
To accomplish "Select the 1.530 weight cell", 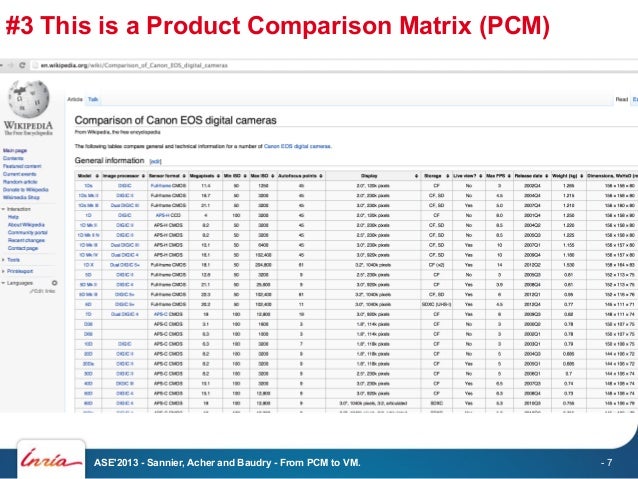I will 569,265.
